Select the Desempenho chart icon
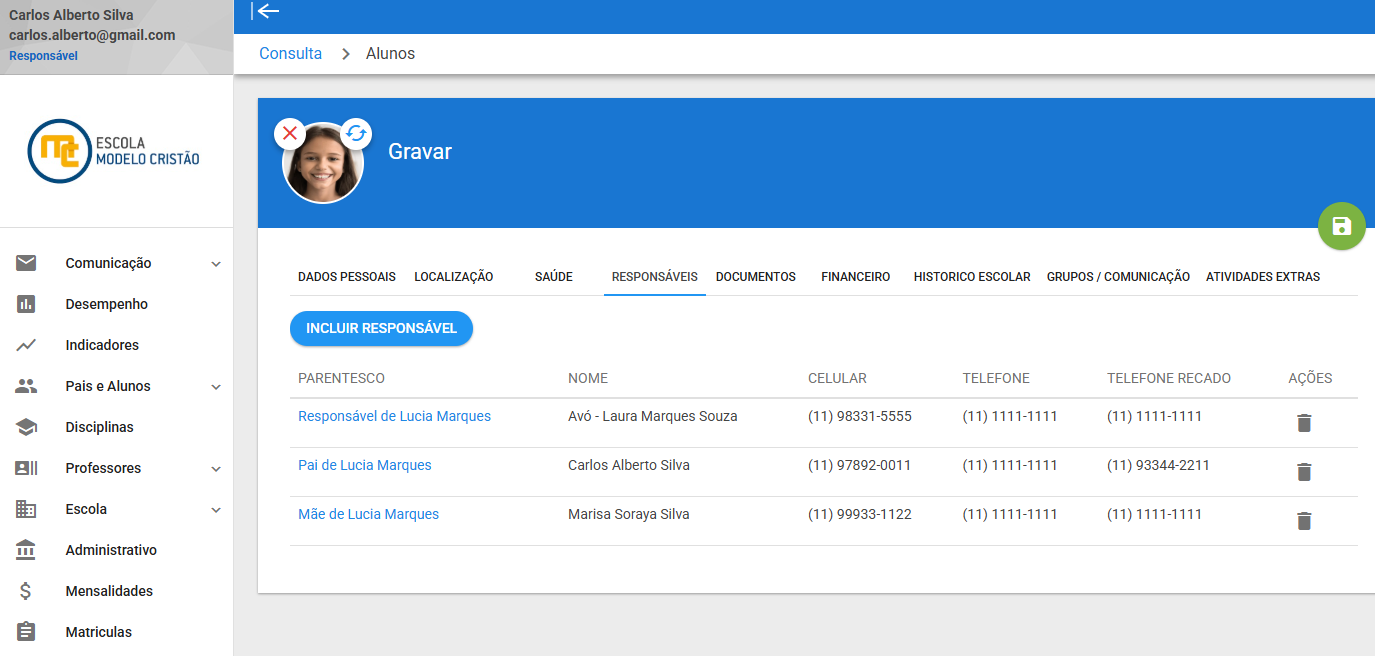The image size is (1375, 656). (x=25, y=303)
